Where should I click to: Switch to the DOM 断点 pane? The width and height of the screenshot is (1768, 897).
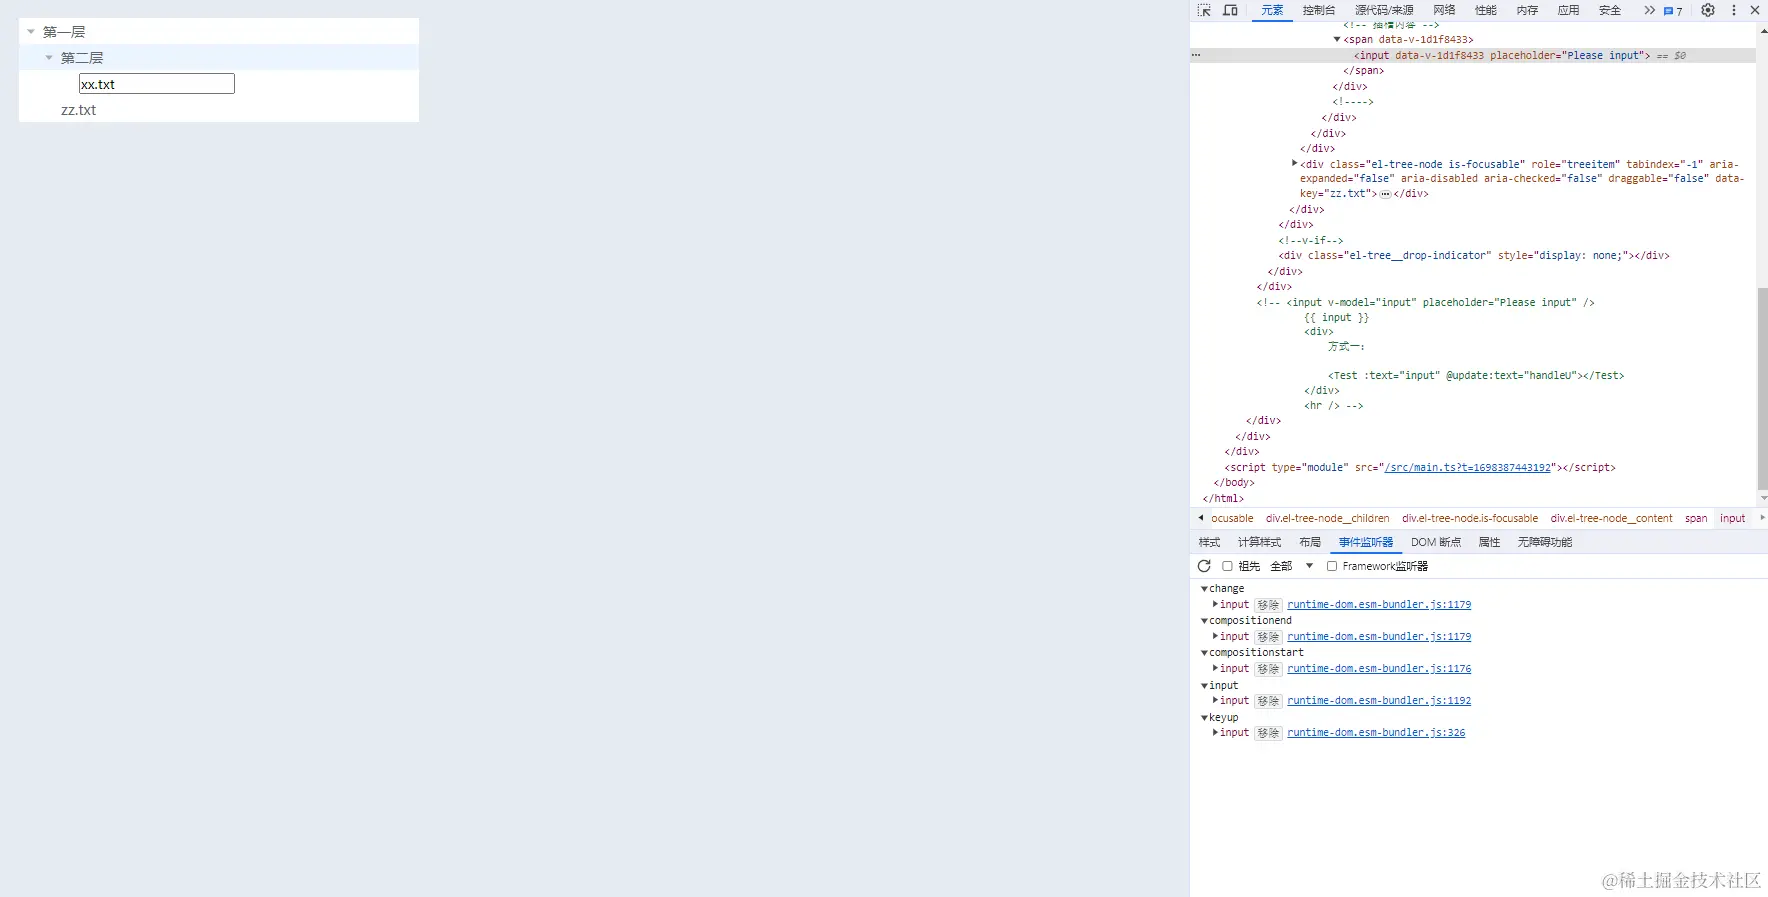click(x=1436, y=542)
